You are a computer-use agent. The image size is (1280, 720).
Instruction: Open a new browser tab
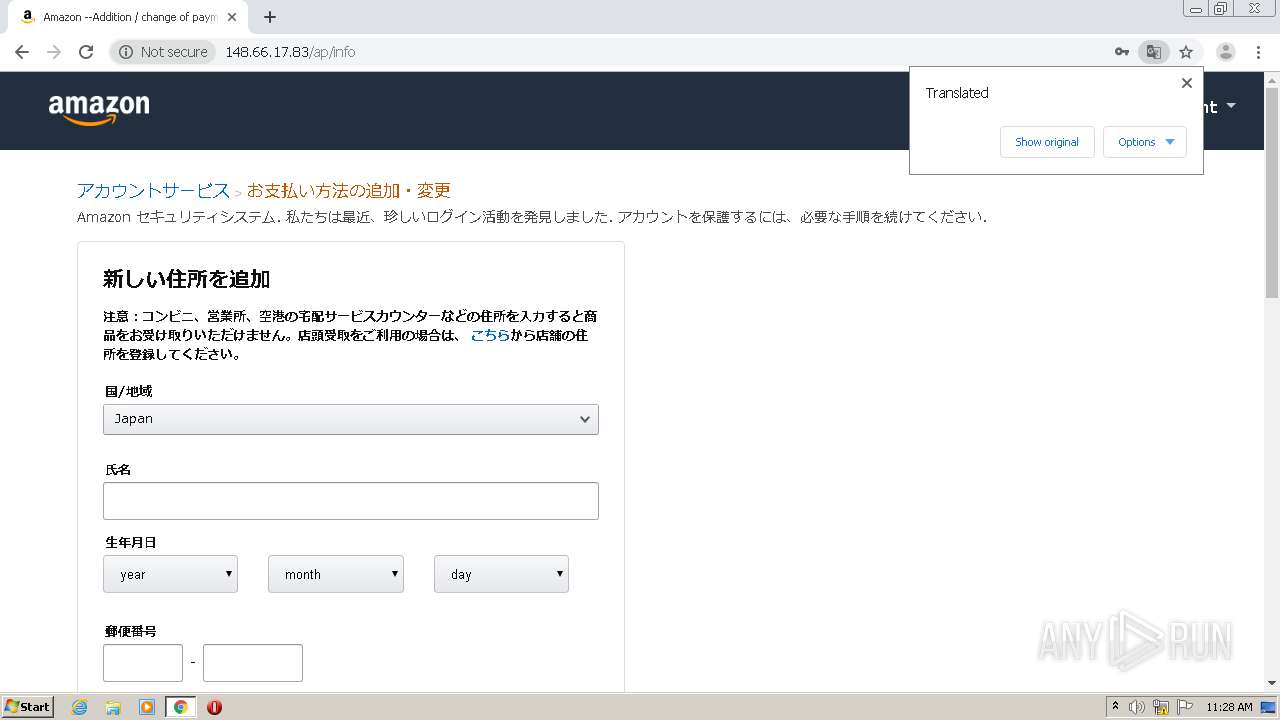tap(269, 17)
